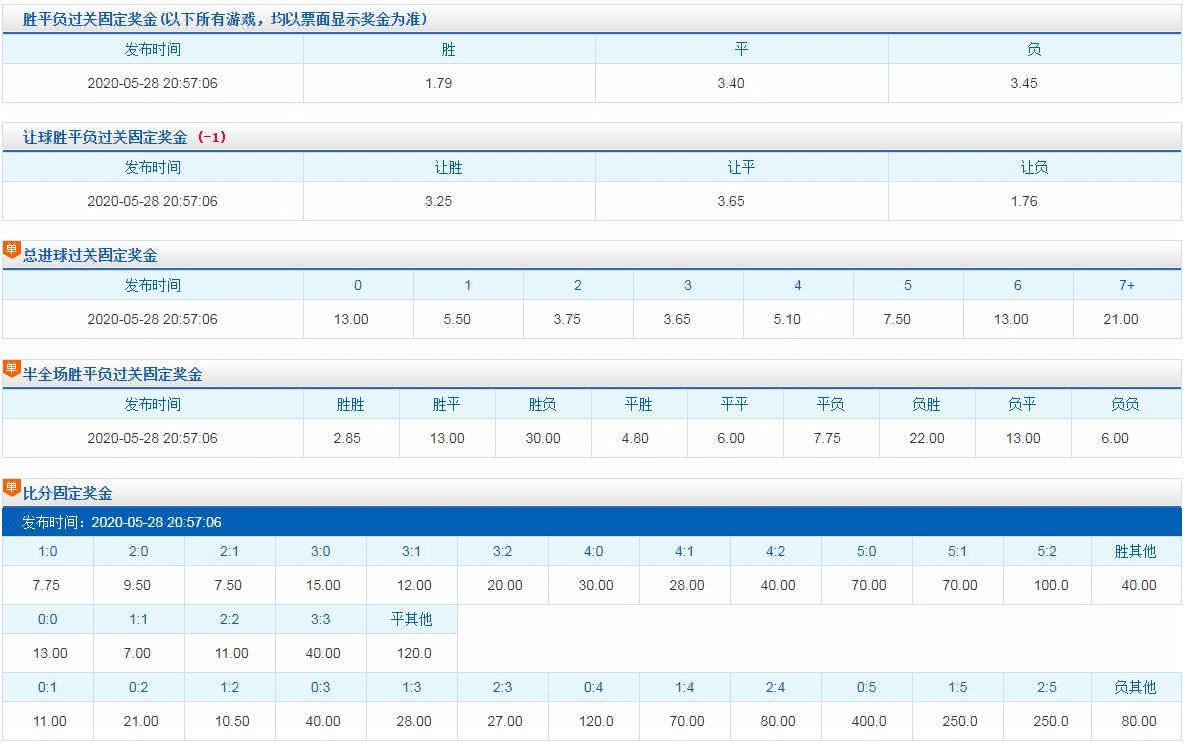Select score 1:0 odds 7.75

click(x=46, y=585)
